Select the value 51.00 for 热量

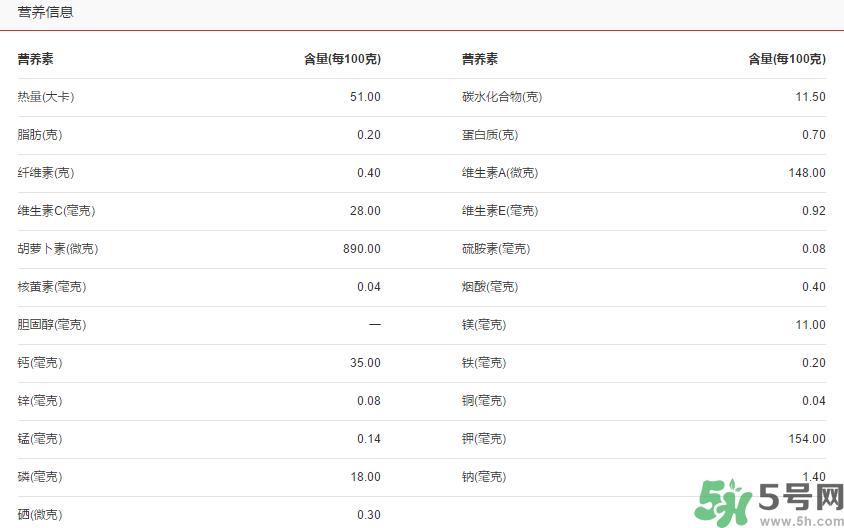point(365,97)
